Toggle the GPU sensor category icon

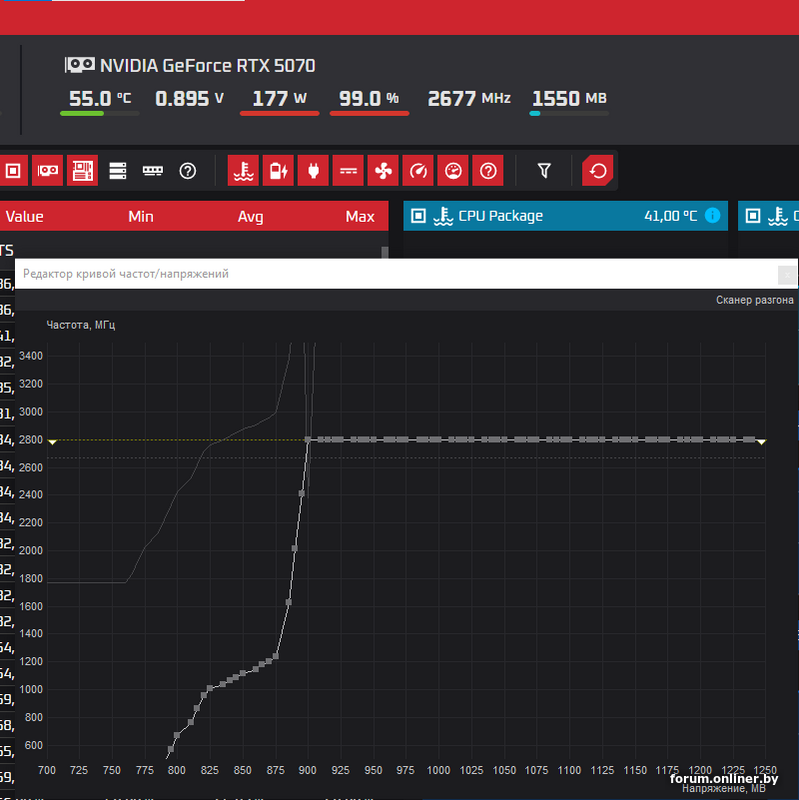[x=47, y=171]
